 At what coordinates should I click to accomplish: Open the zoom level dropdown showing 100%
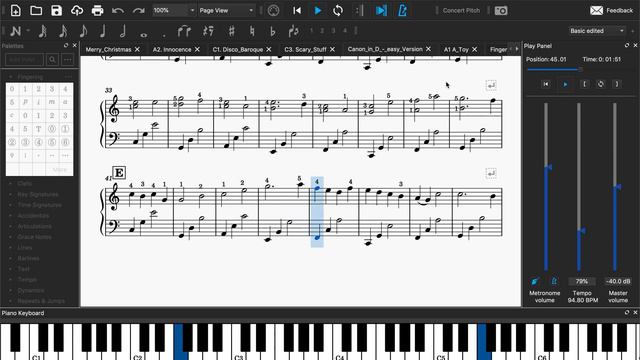[x=174, y=10]
